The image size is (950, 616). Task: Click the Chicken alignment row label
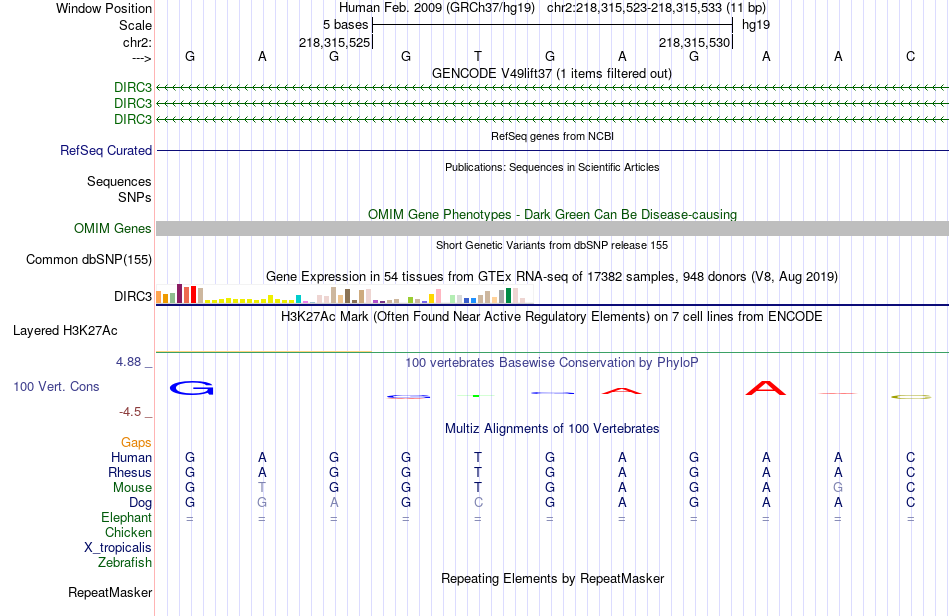128,532
